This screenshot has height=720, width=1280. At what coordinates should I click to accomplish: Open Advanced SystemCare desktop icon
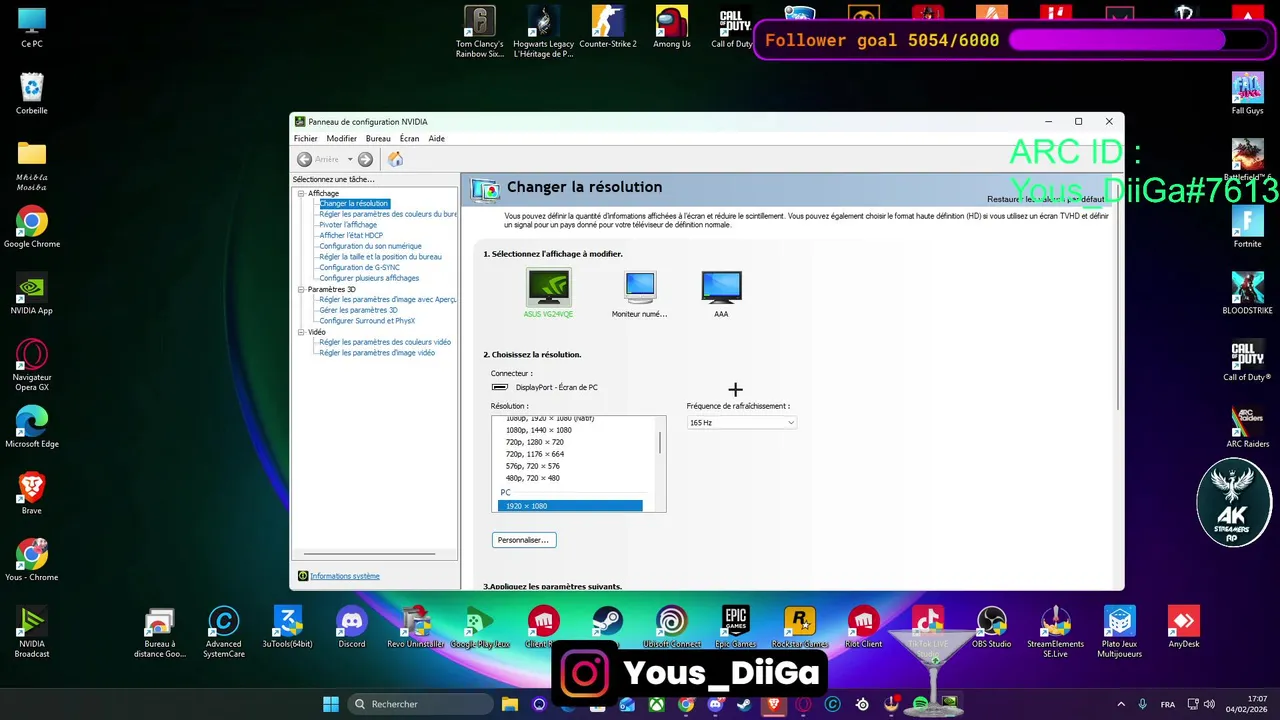click(223, 632)
